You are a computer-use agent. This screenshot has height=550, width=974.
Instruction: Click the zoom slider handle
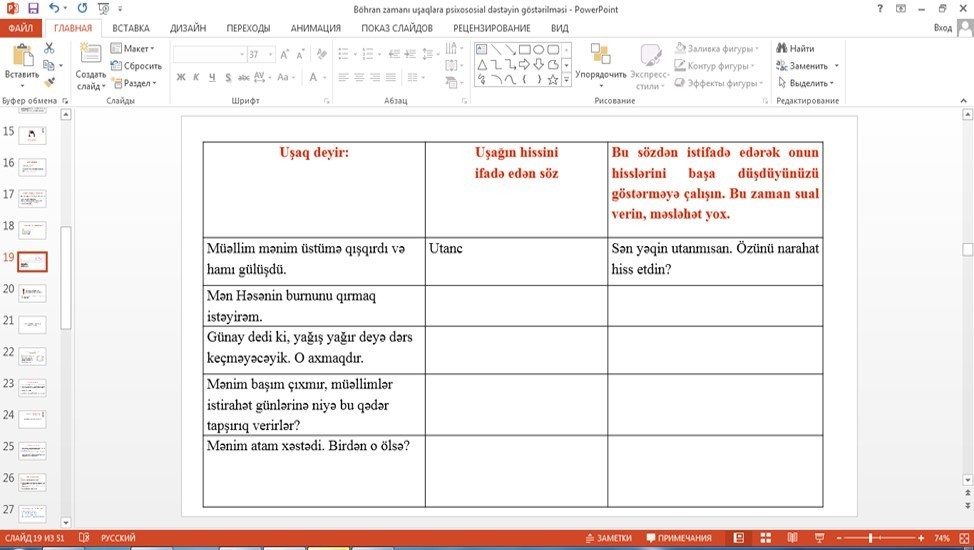871,538
